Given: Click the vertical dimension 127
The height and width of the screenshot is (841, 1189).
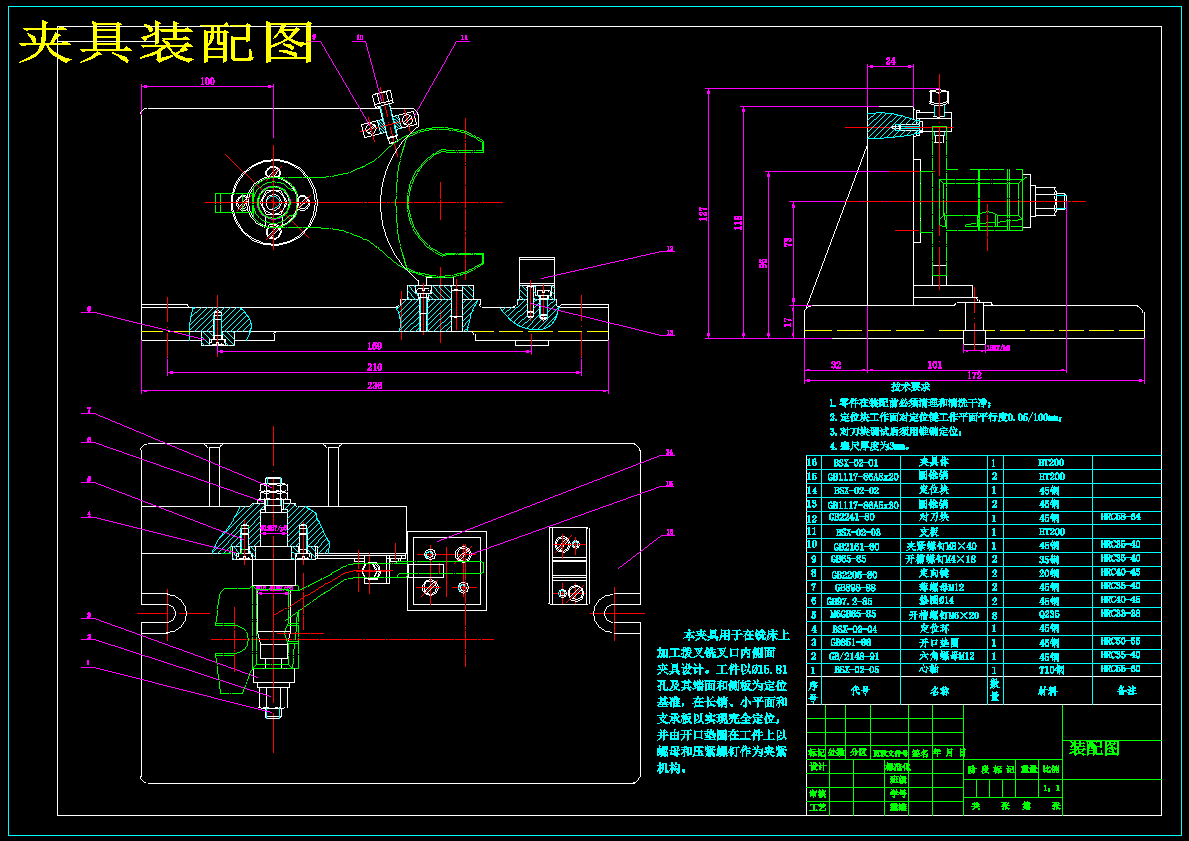Looking at the screenshot, I should pos(703,214).
